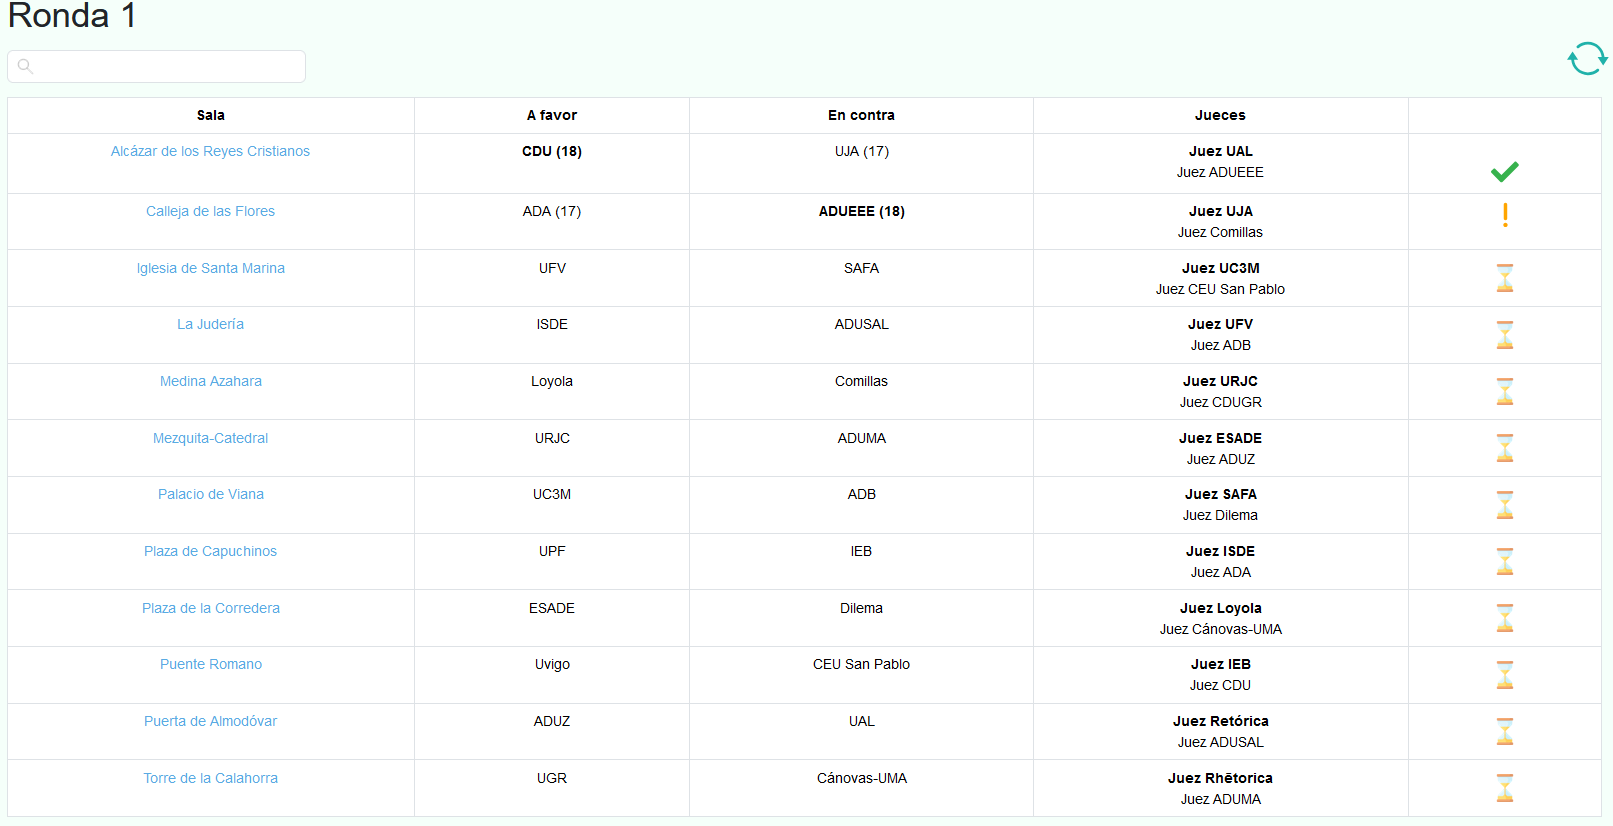Click hourglass icon in Plaza de la Corredera row
1613x826 pixels.
pyautogui.click(x=1505, y=618)
